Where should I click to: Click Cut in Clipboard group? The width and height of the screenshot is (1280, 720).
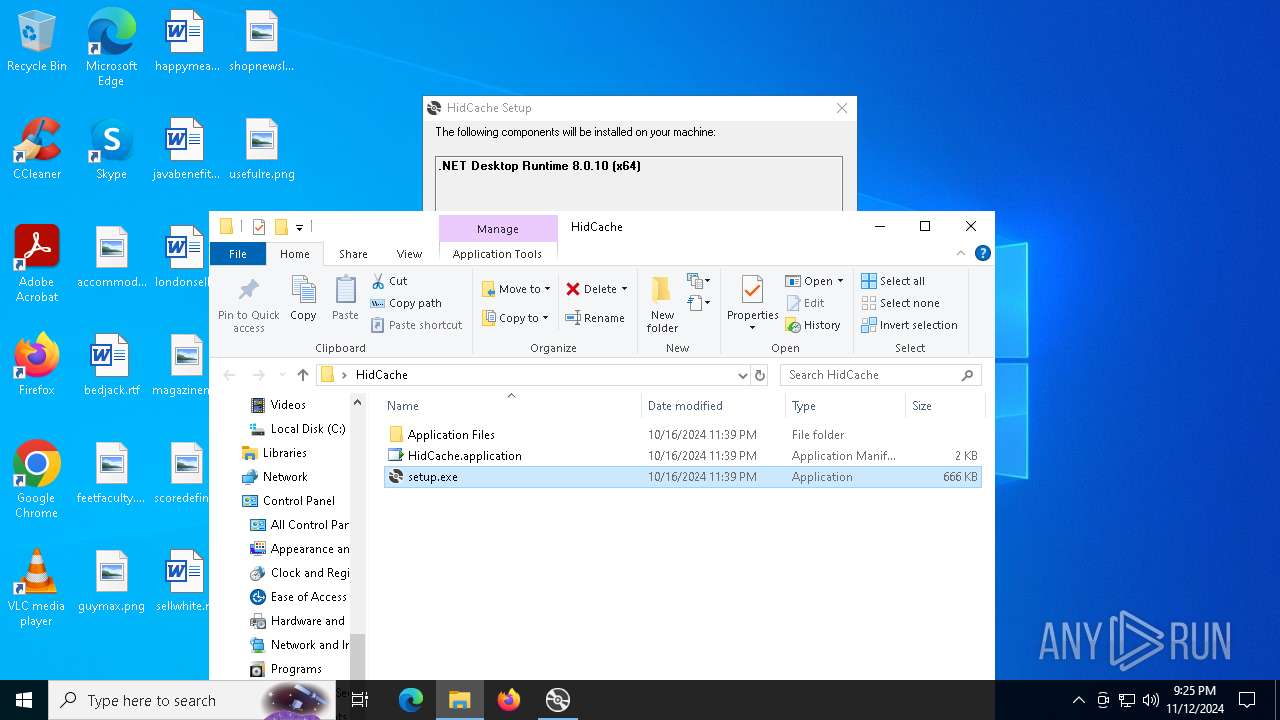pyautogui.click(x=389, y=281)
